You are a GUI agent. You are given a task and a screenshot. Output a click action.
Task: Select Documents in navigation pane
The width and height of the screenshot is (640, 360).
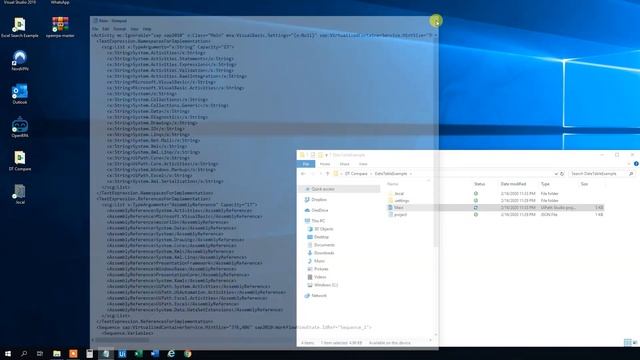coord(324,245)
